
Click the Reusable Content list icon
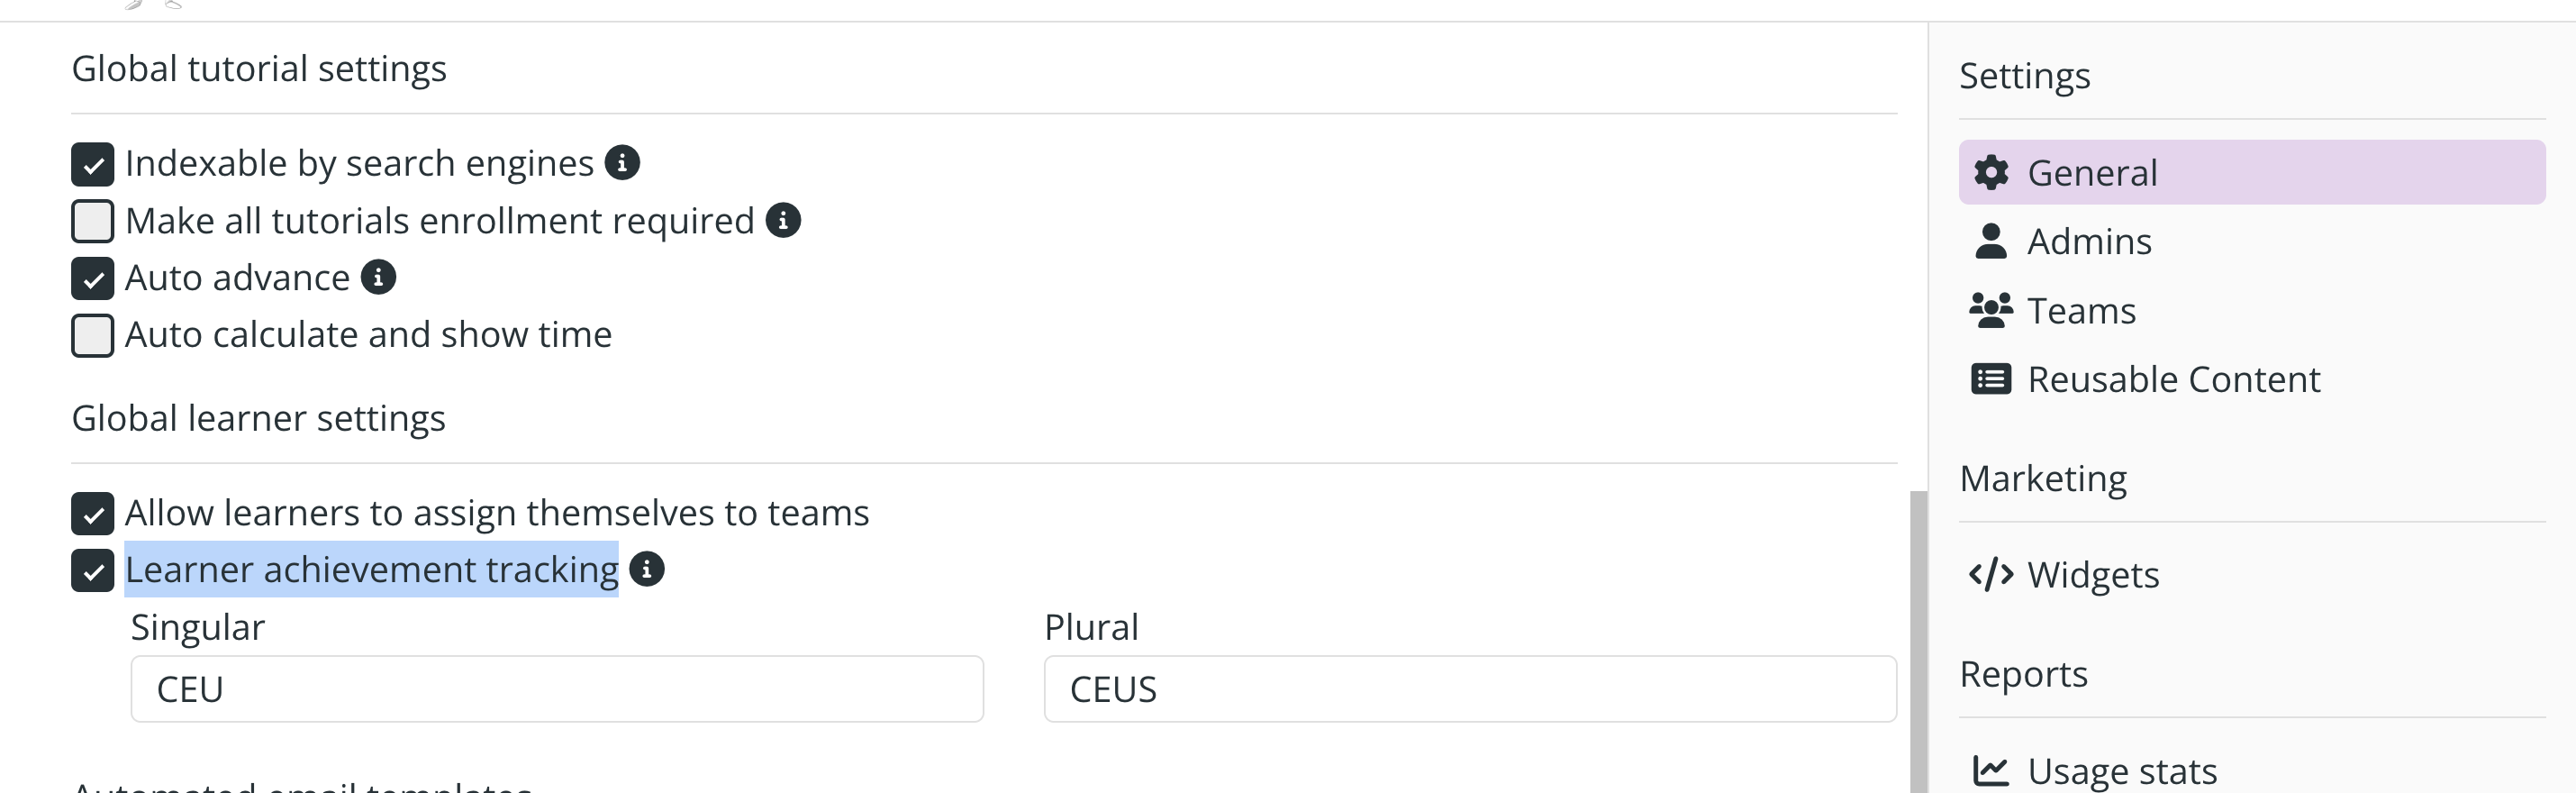(1991, 380)
